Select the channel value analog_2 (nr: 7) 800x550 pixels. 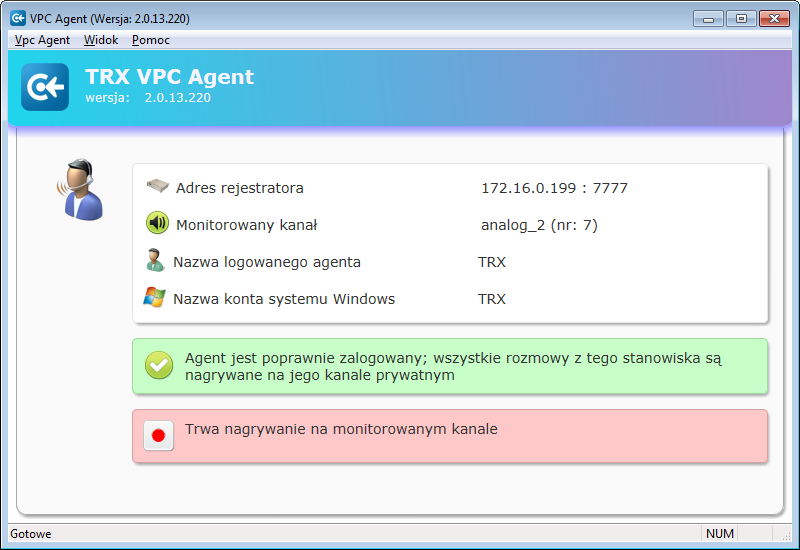point(539,225)
